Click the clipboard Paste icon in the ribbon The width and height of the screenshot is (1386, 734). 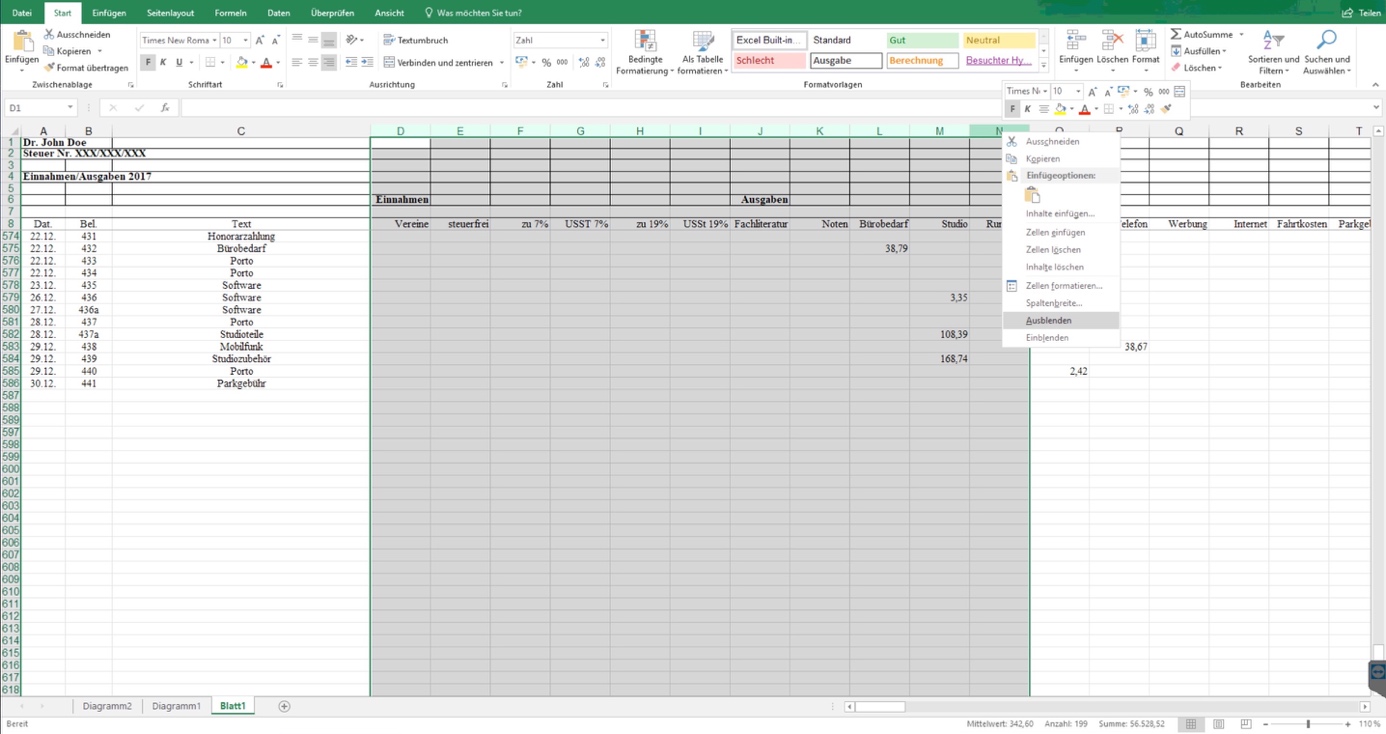click(21, 42)
